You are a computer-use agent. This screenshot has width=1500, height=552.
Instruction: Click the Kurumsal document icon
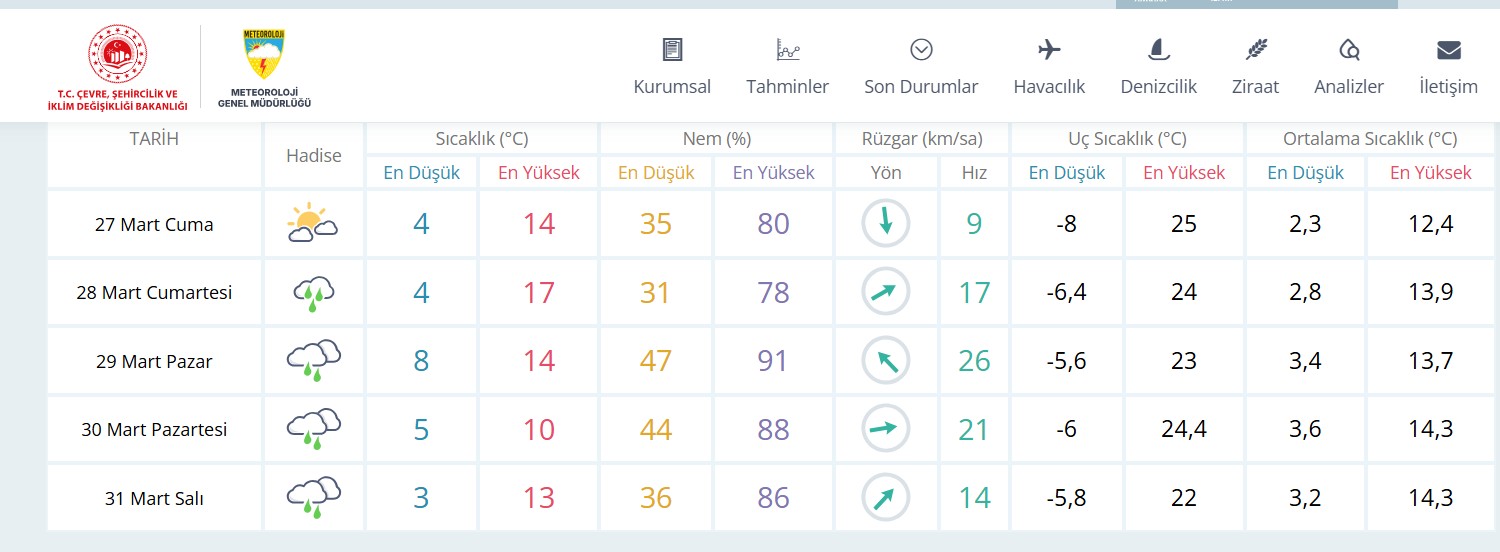(x=672, y=49)
